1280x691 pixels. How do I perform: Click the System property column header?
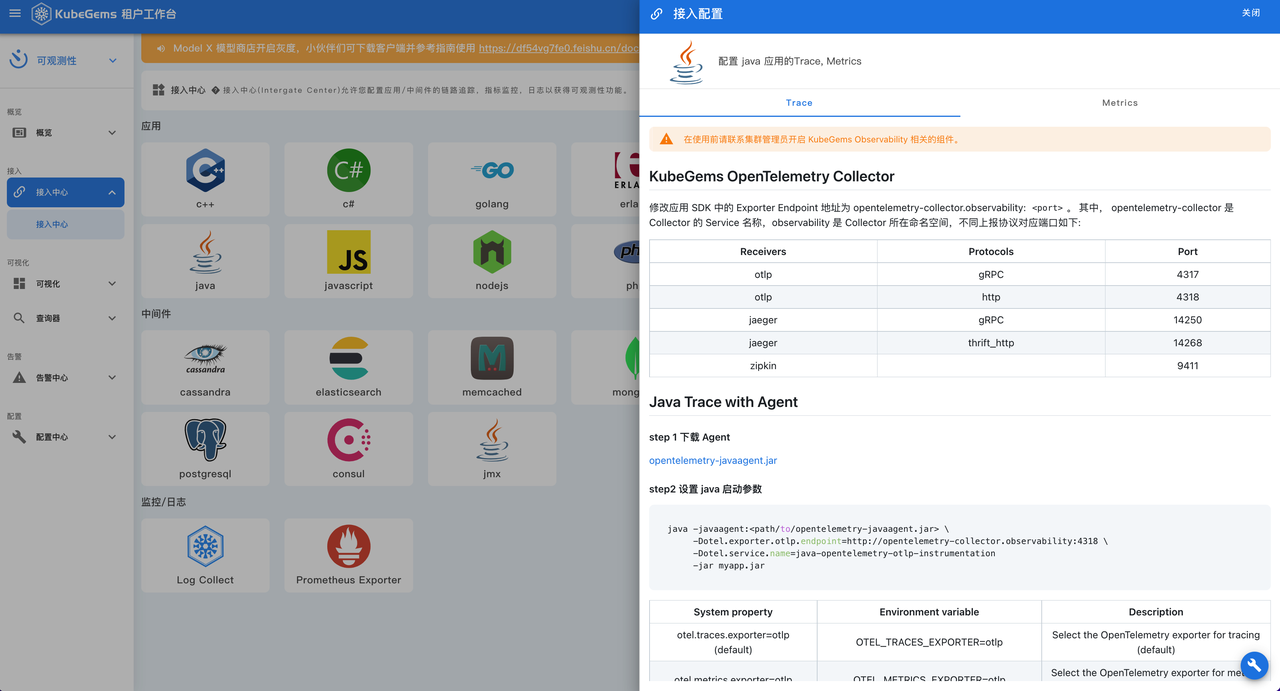pyautogui.click(x=733, y=612)
